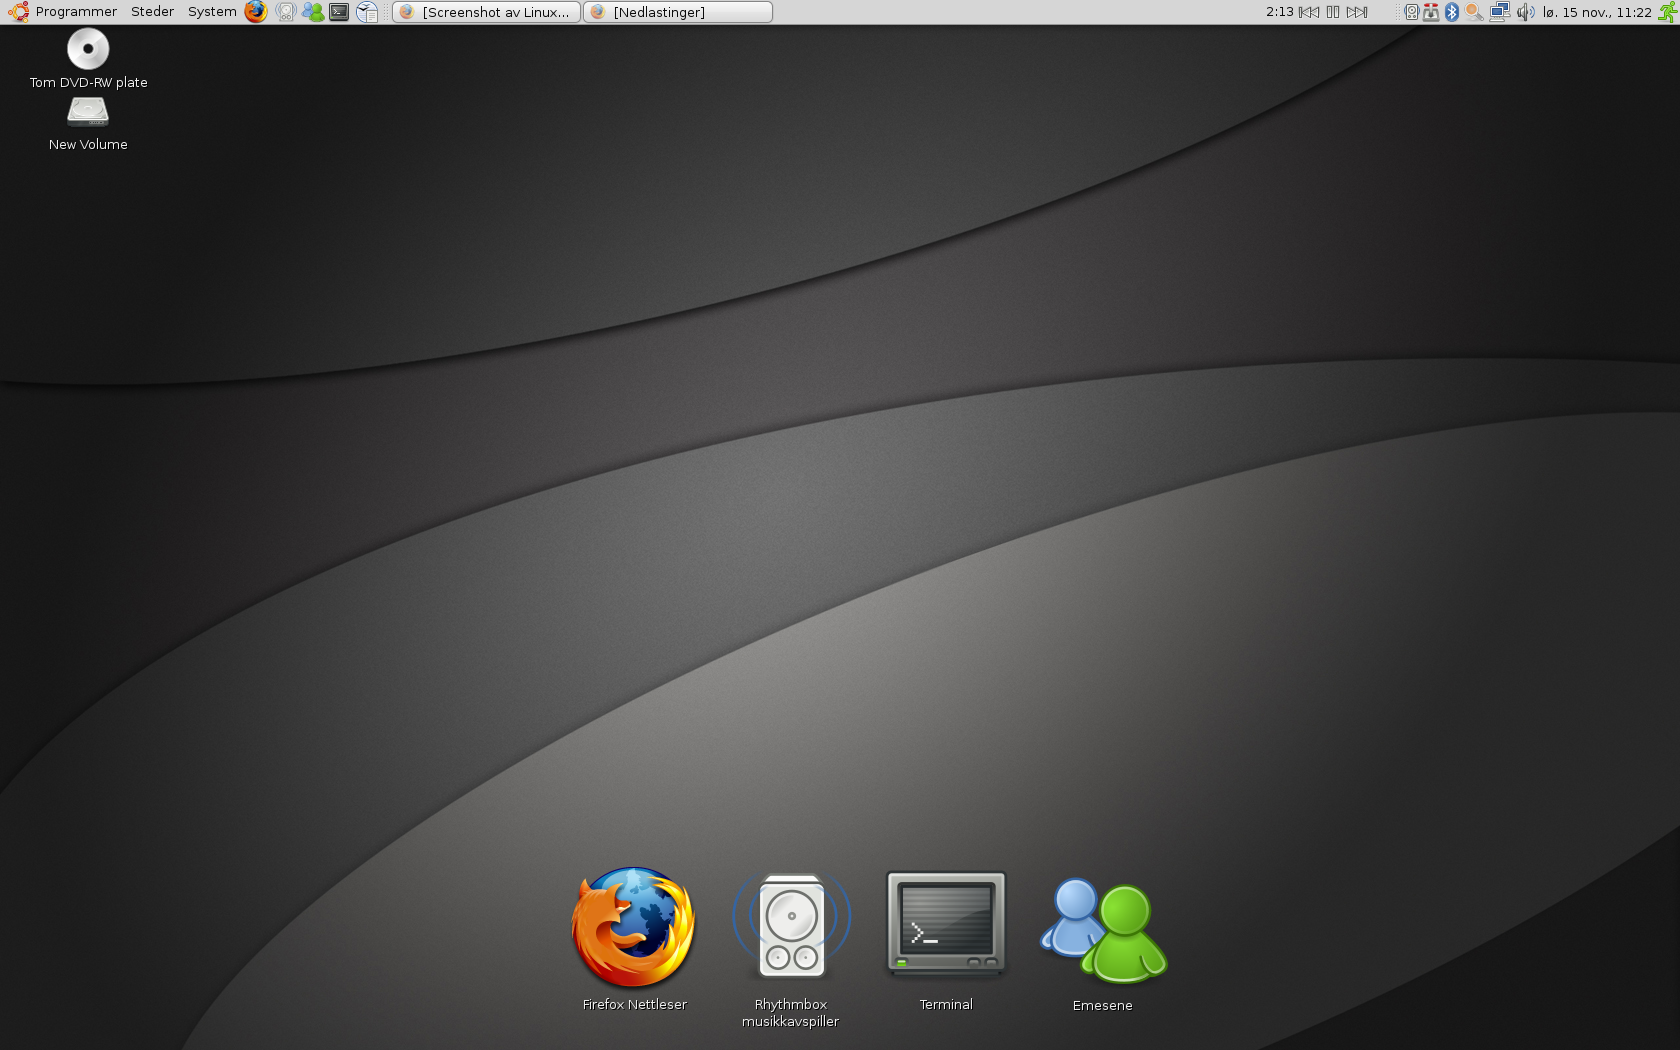Viewport: 1680px width, 1050px height.
Task: Click the Emesene desktop icon
Action: (x=1103, y=931)
